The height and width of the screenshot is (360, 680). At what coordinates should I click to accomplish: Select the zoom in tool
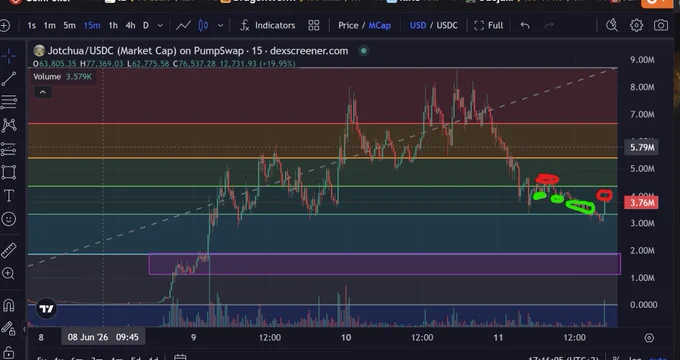(8, 273)
